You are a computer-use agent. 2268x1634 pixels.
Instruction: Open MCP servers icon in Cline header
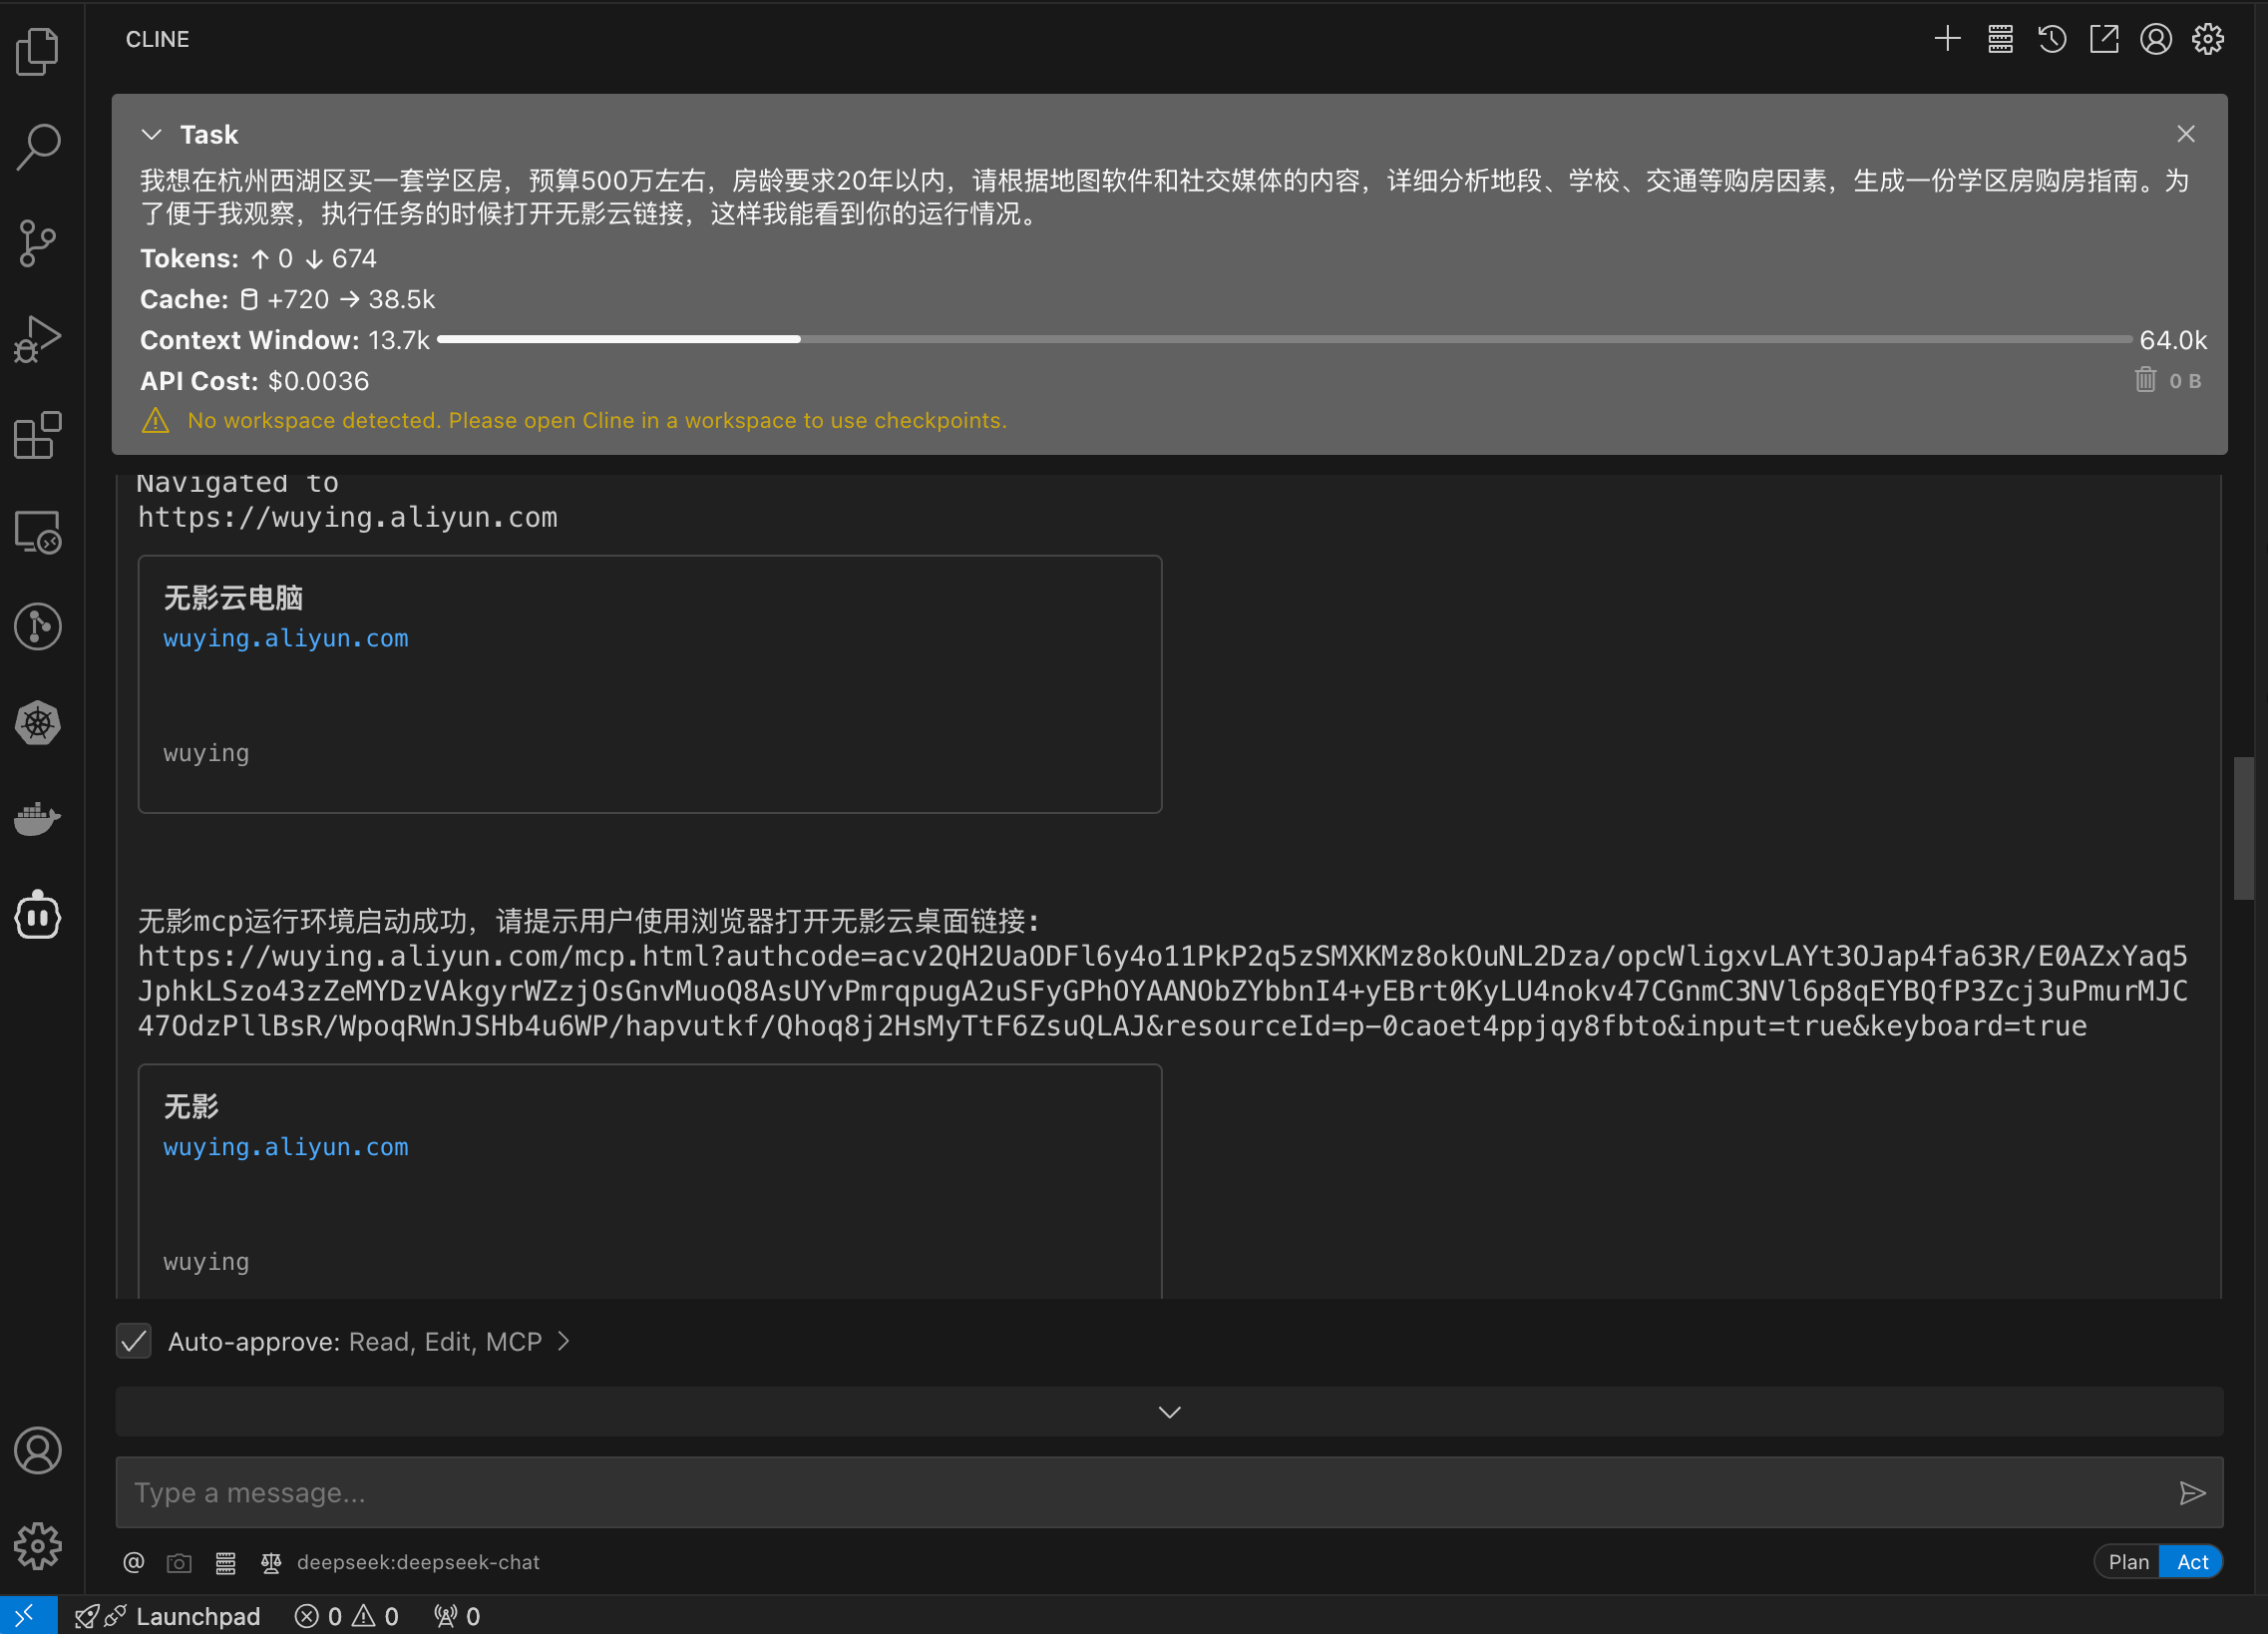pos(1999,39)
